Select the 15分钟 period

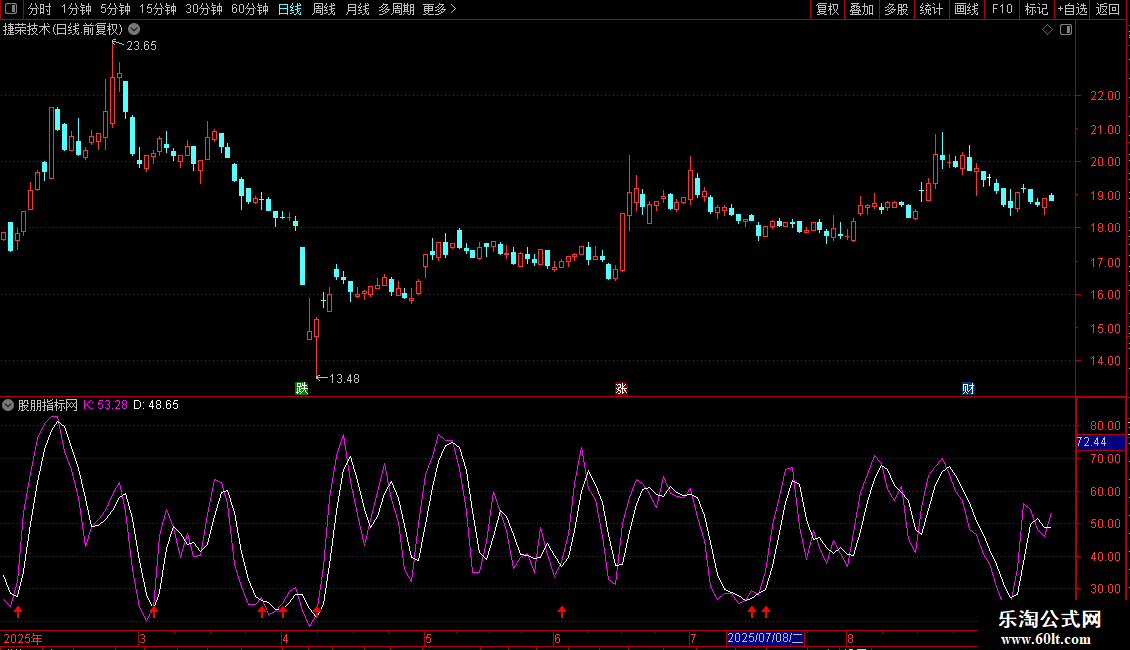[x=157, y=9]
